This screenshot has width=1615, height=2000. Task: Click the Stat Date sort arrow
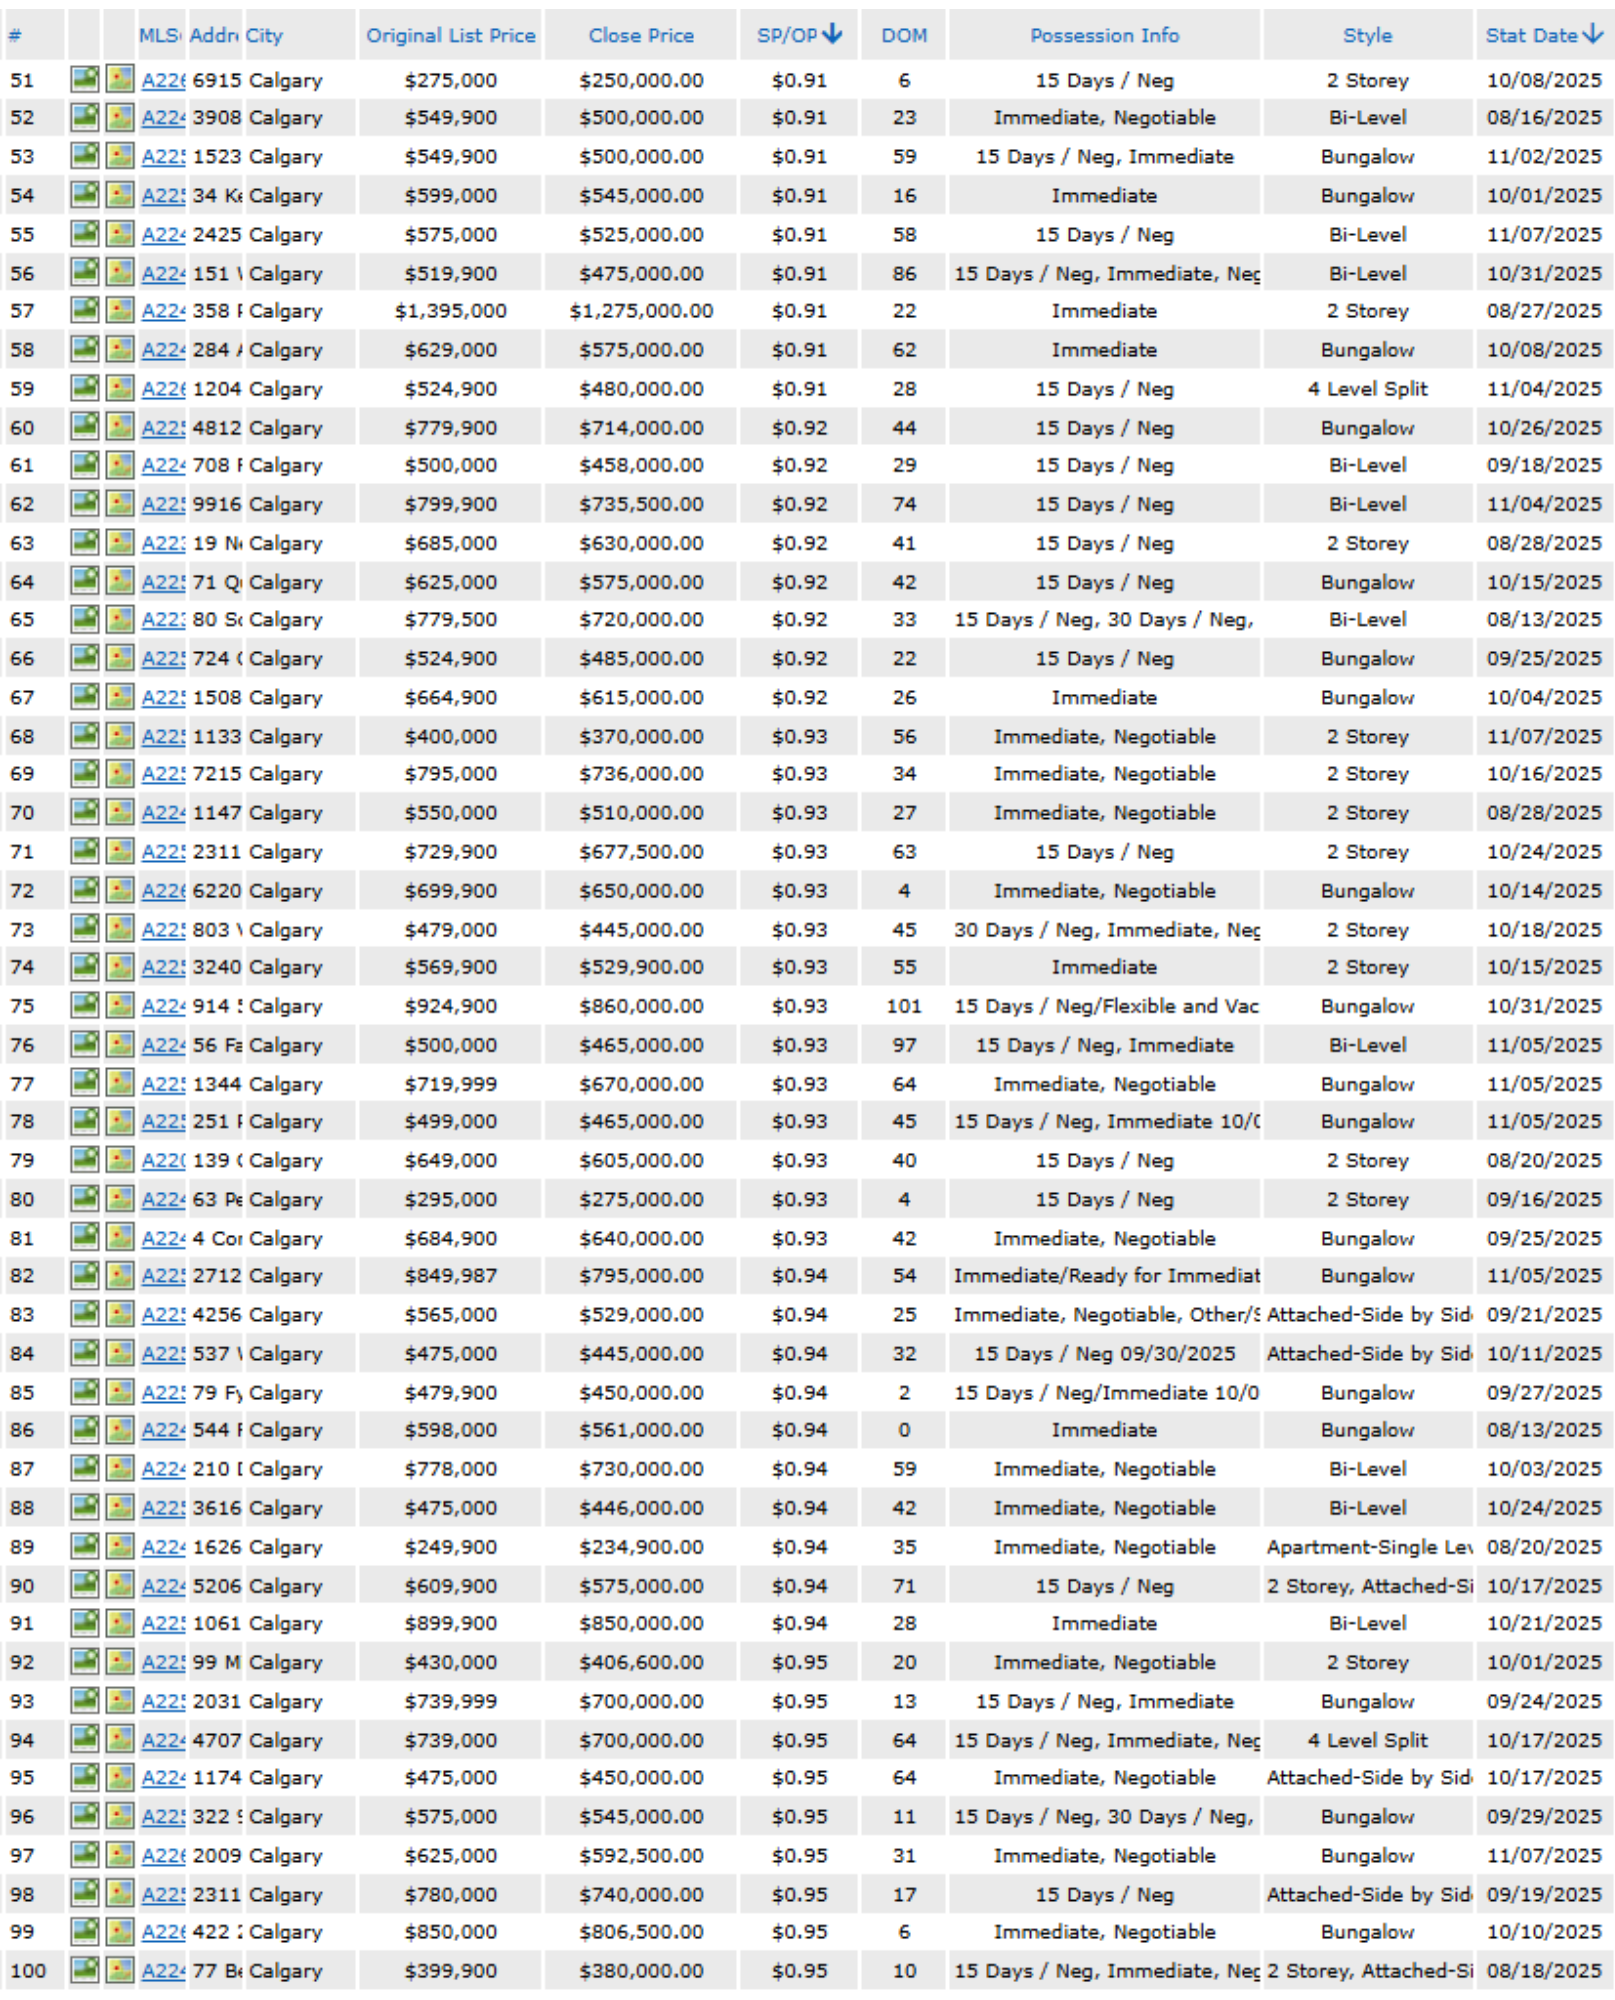tap(1593, 35)
